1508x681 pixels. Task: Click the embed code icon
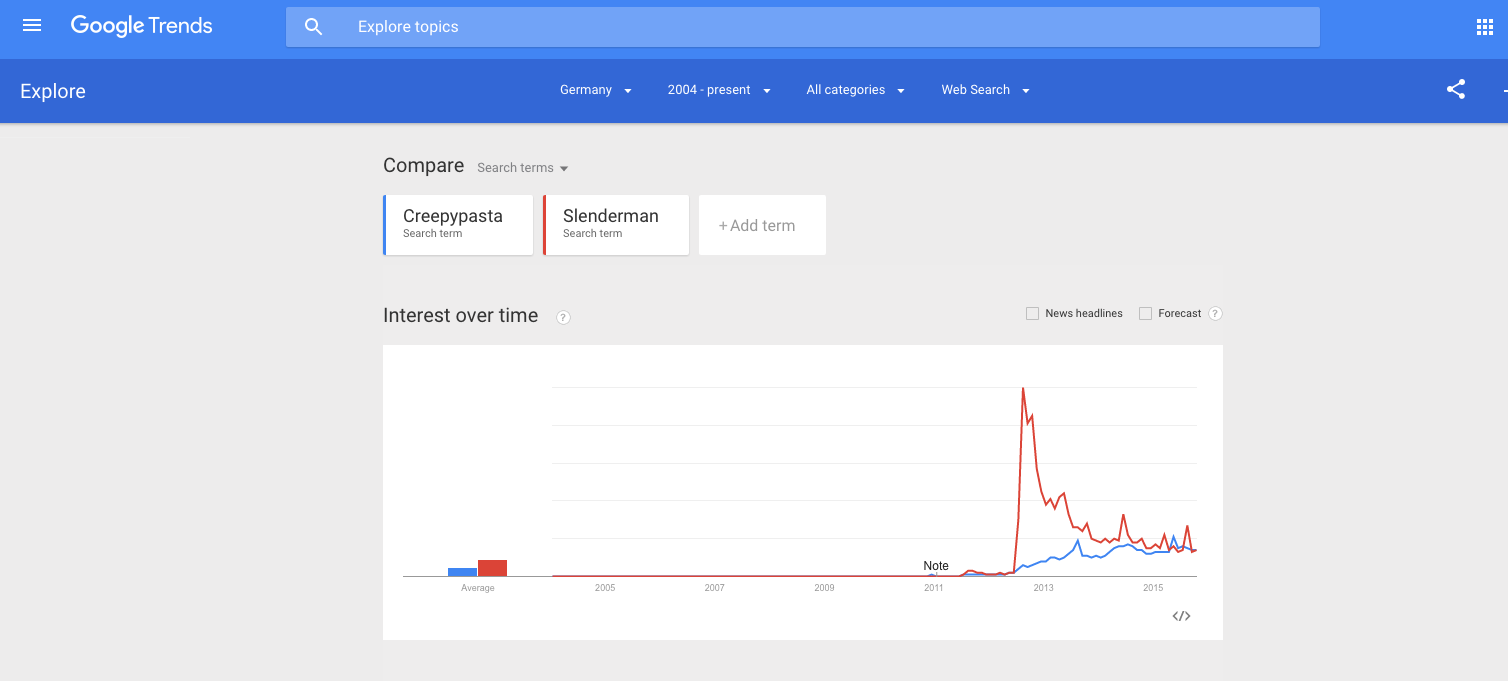coord(1181,616)
